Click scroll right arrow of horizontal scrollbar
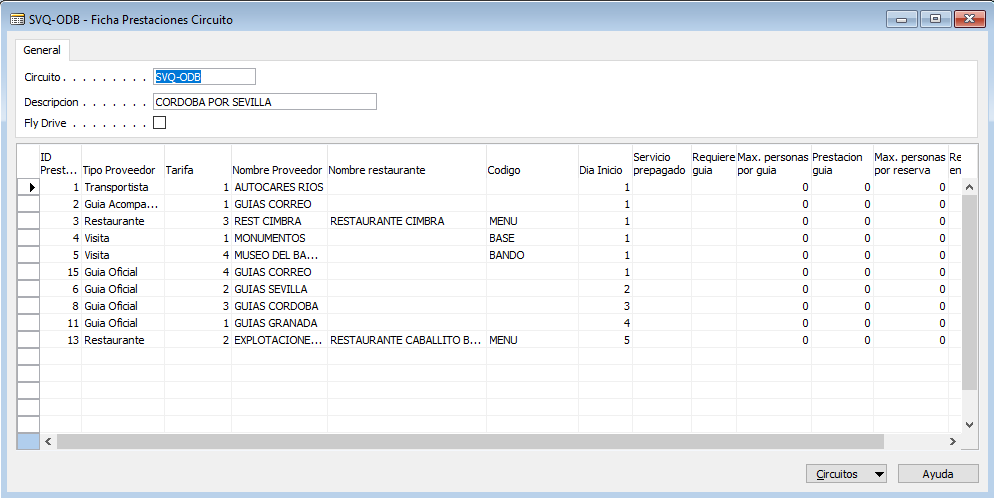Viewport: 994px width, 498px height. pyautogui.click(x=952, y=441)
